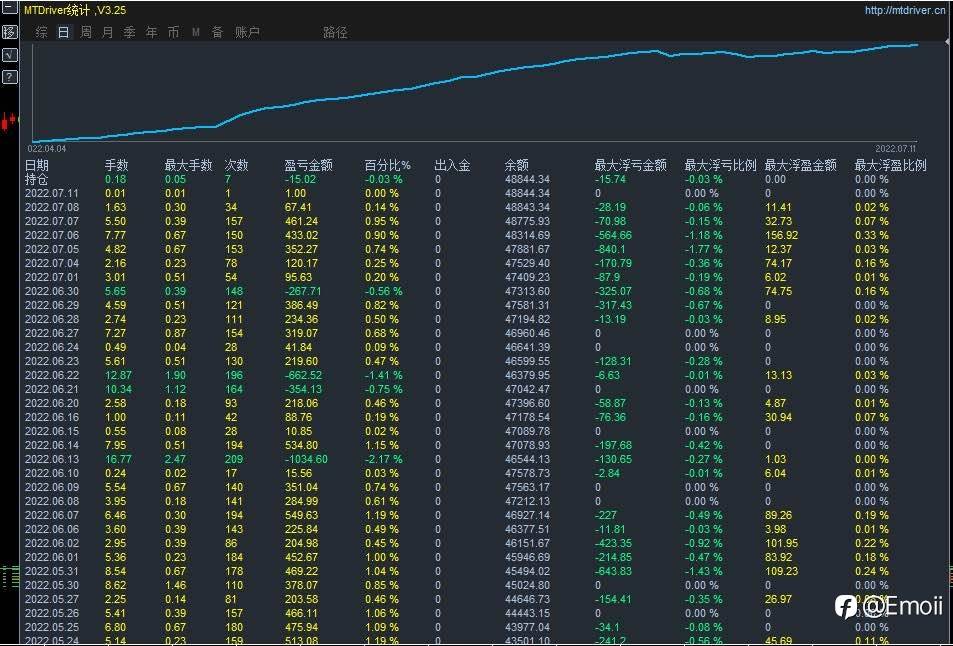Screen dimensions: 953x646
Task: Click the M tab
Action: pos(196,32)
